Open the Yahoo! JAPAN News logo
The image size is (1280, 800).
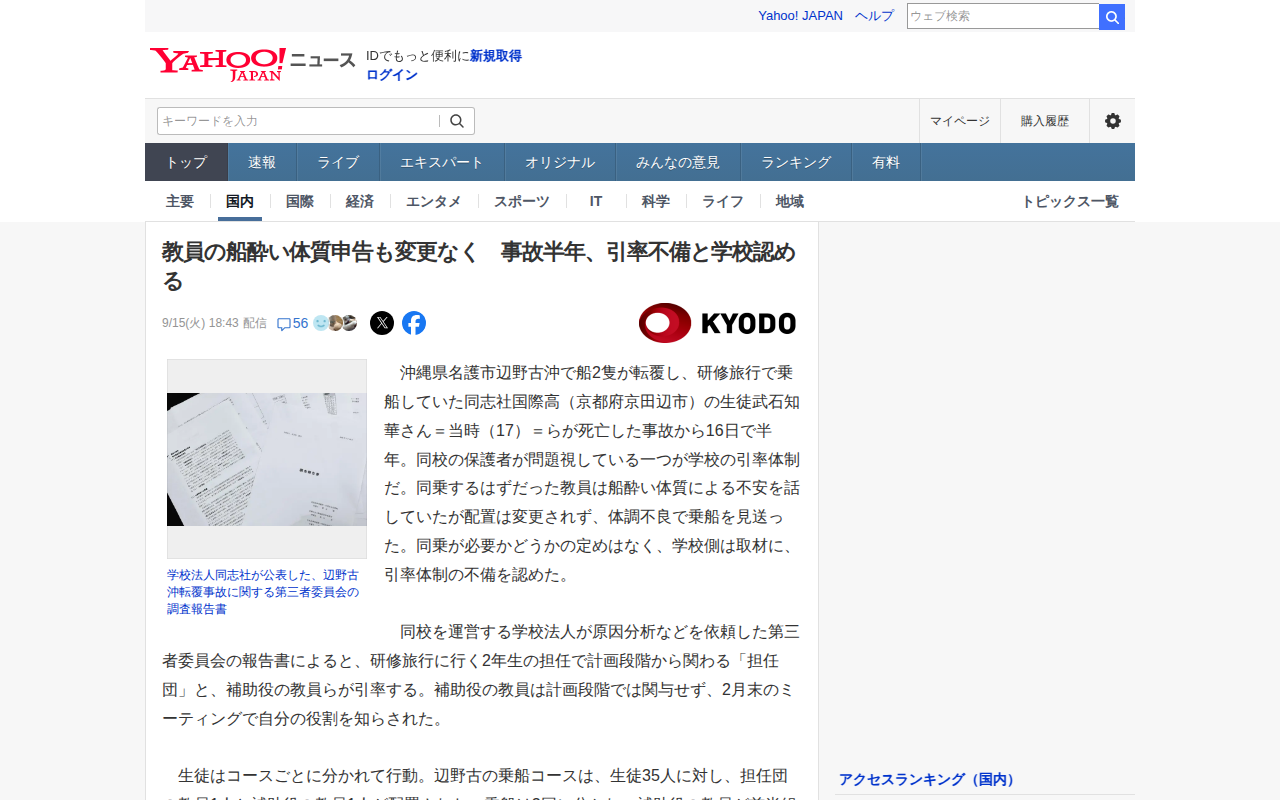pyautogui.click(x=253, y=63)
